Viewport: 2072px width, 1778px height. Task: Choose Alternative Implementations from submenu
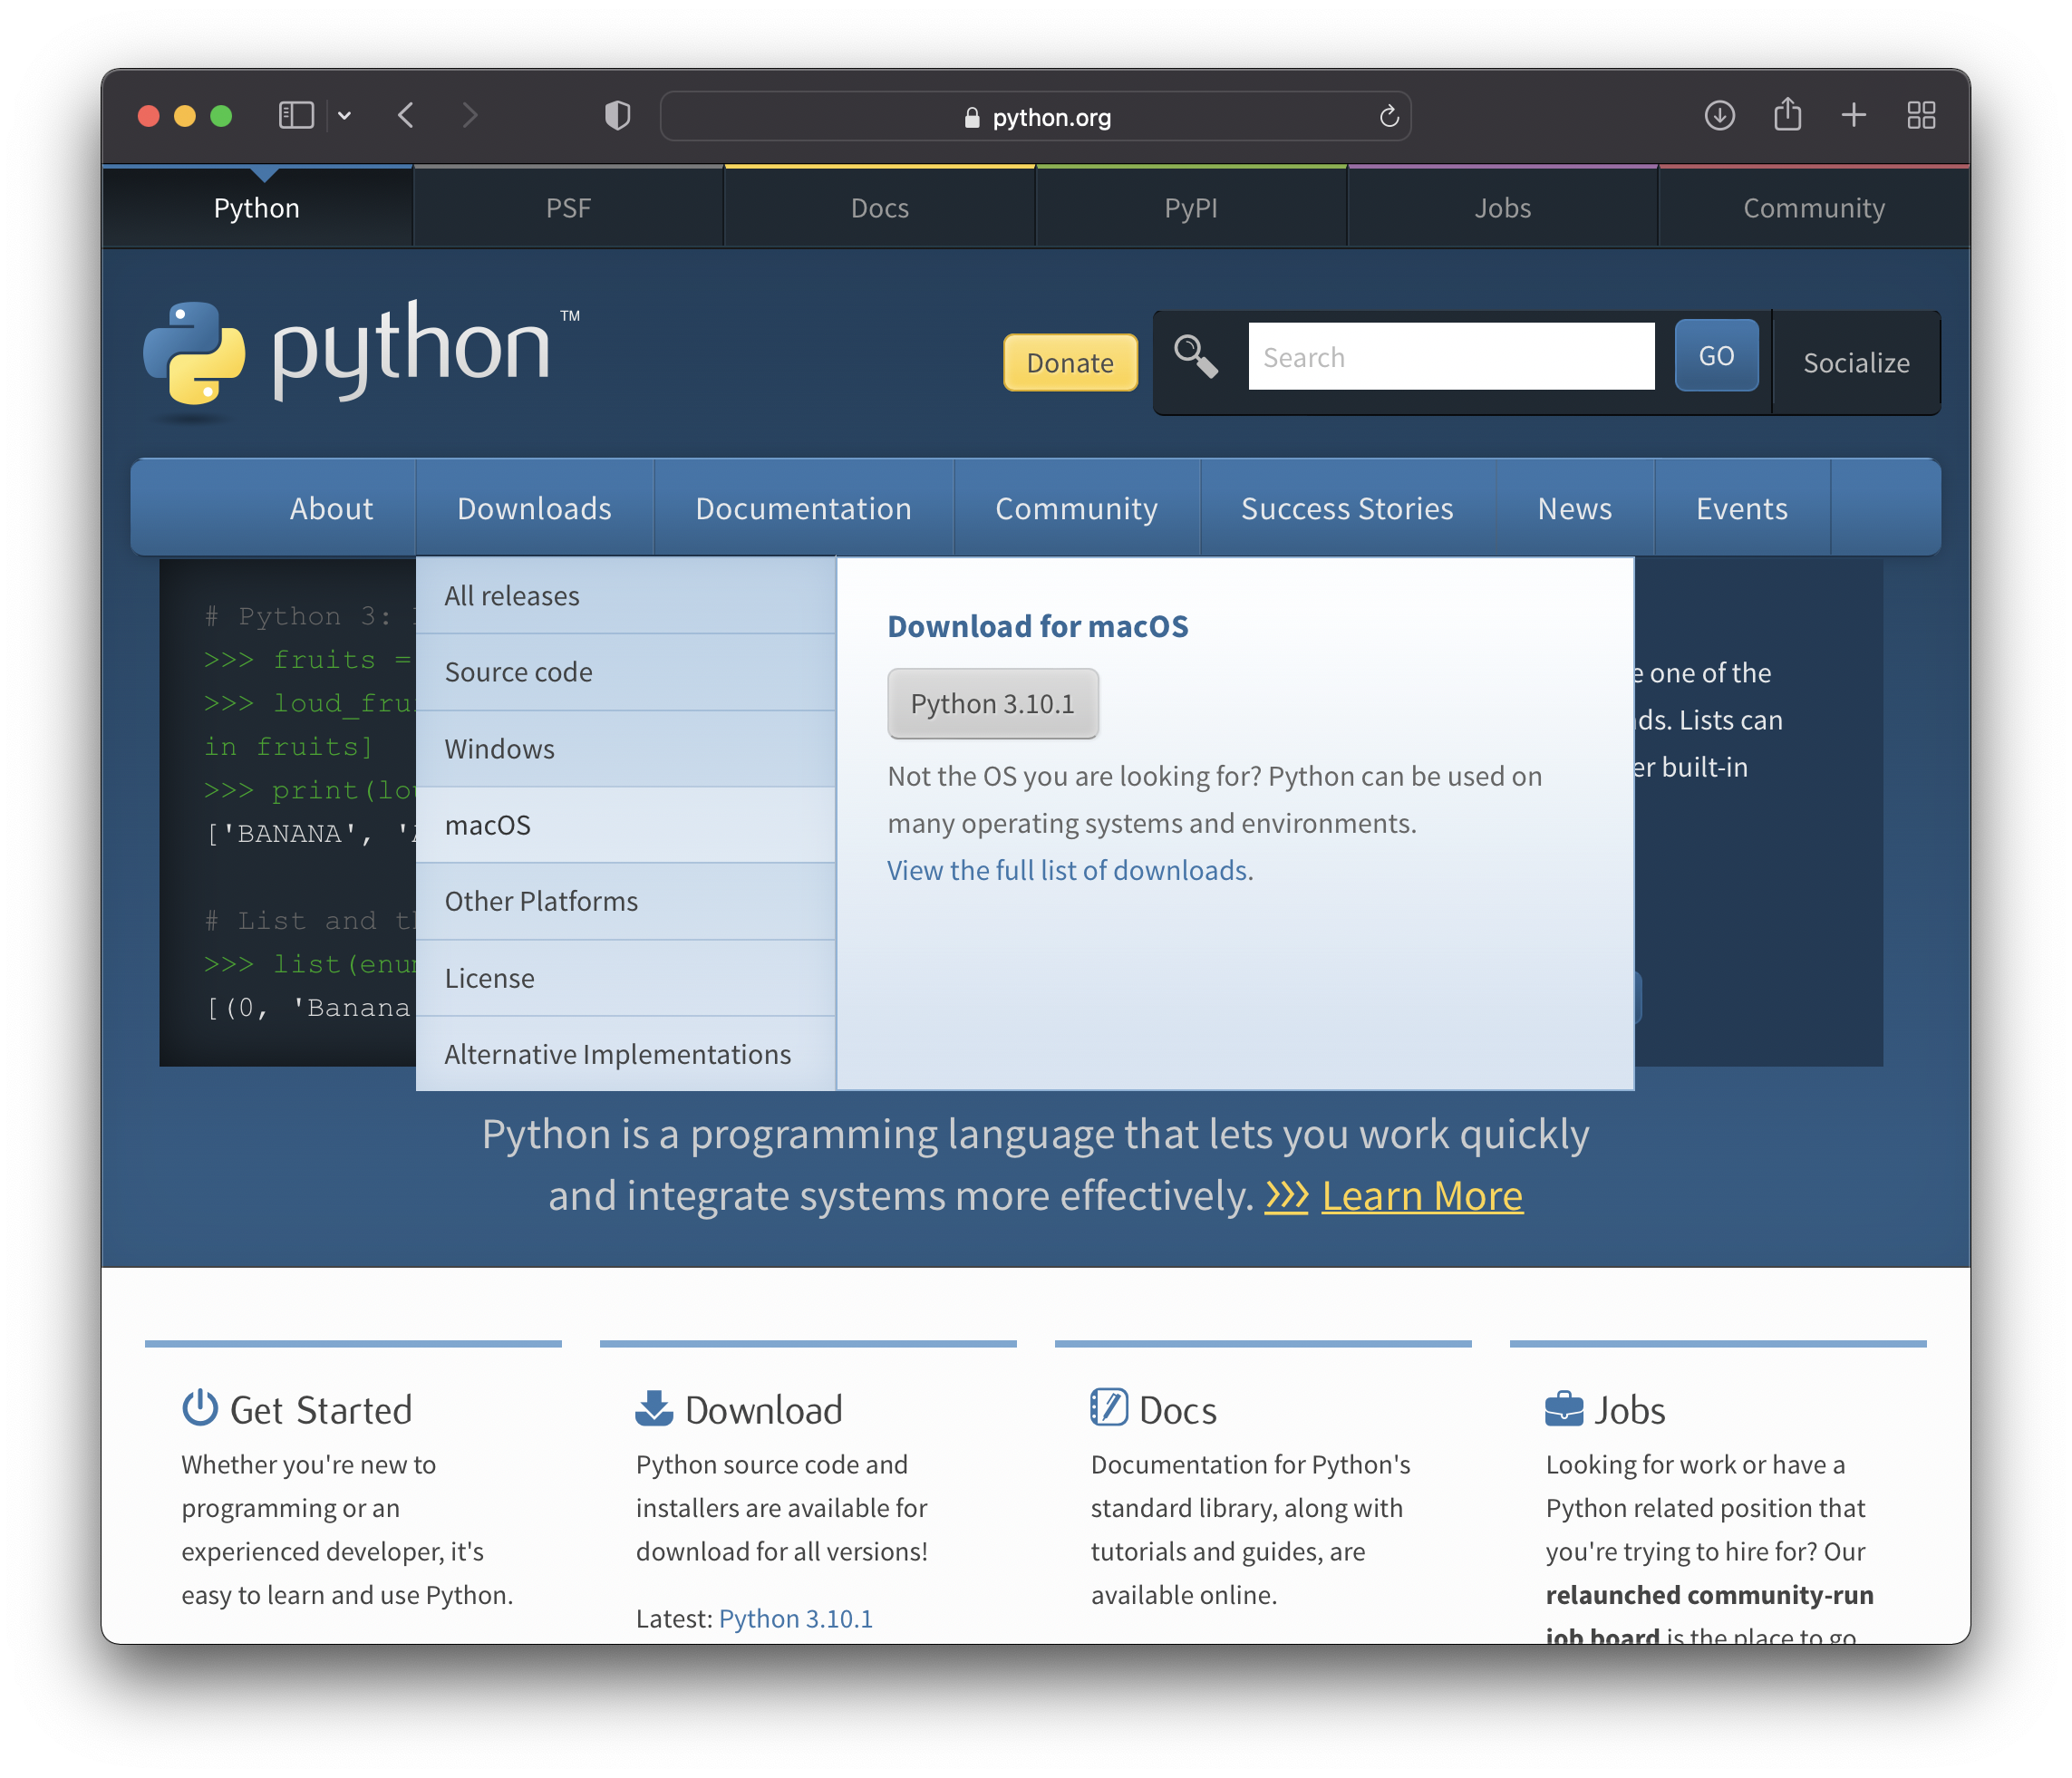point(625,1054)
